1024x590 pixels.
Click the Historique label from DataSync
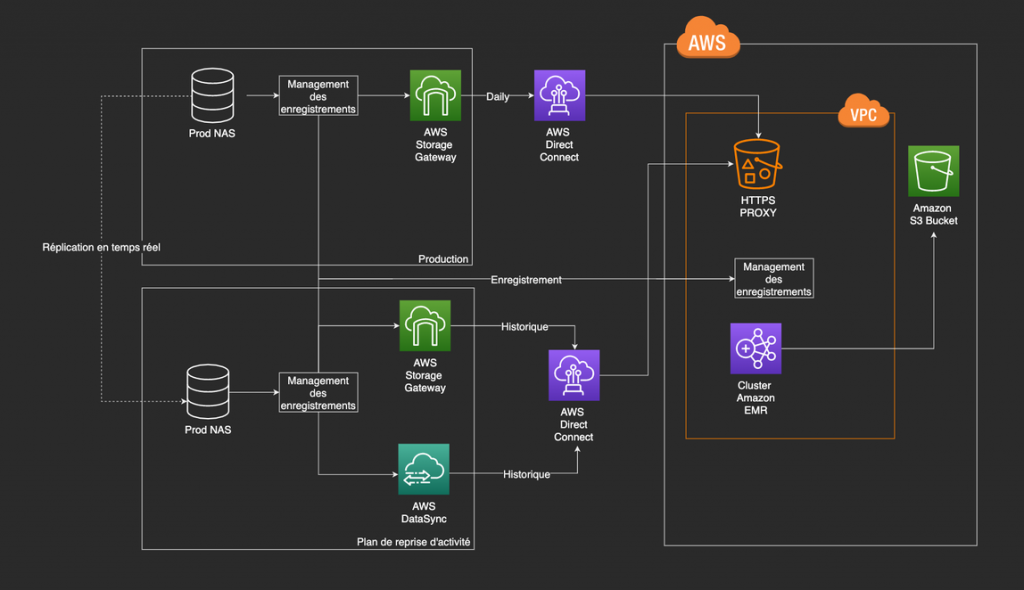click(x=526, y=474)
